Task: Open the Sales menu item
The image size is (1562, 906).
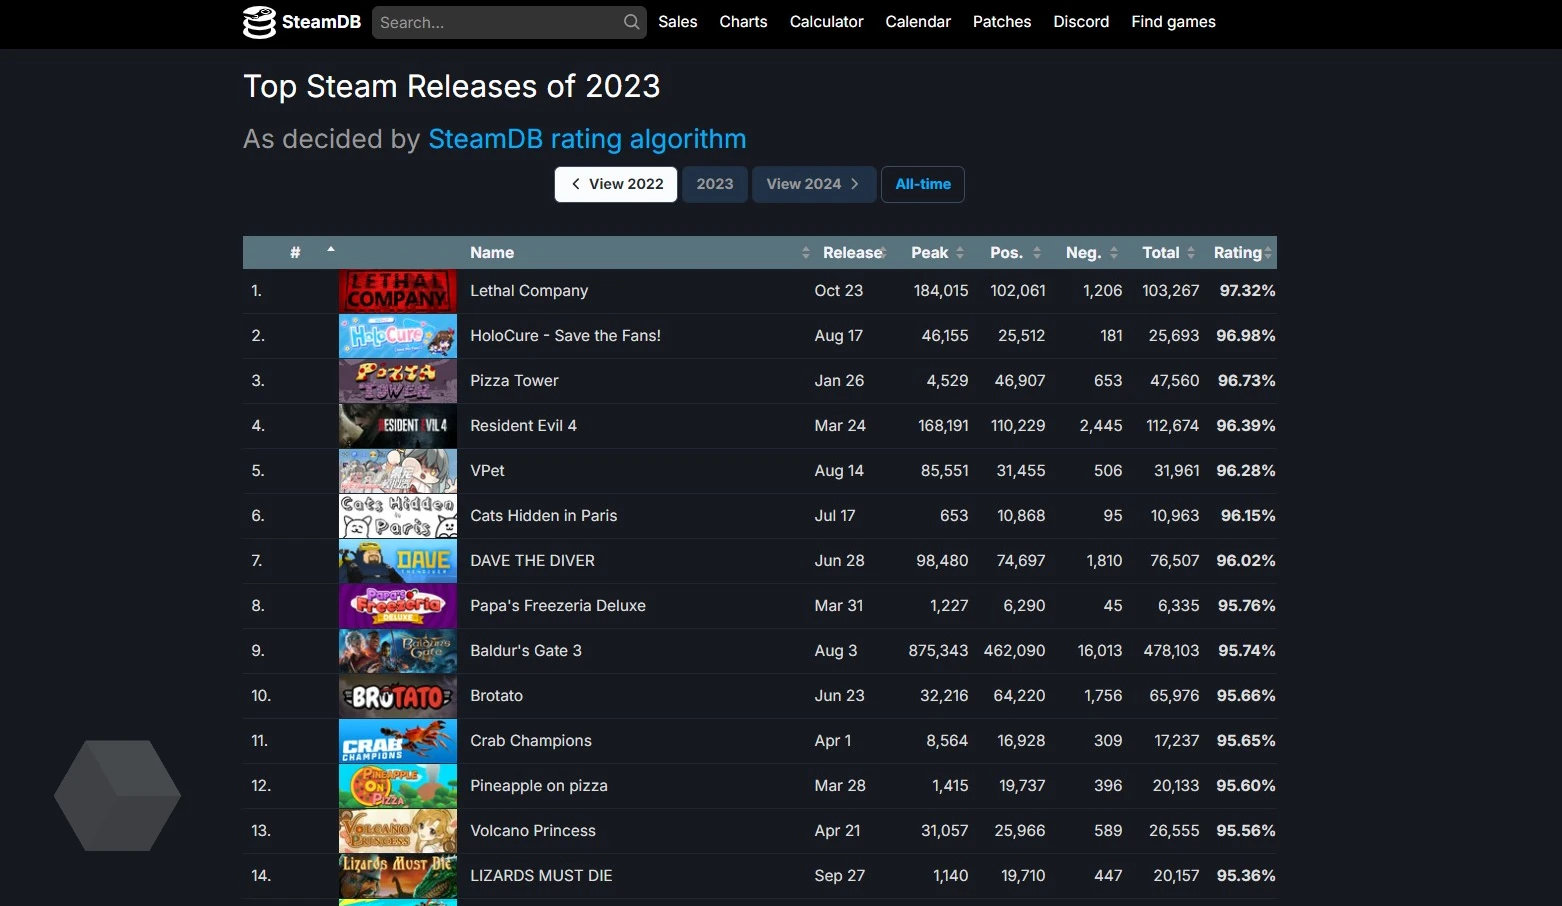Action: 677,22
